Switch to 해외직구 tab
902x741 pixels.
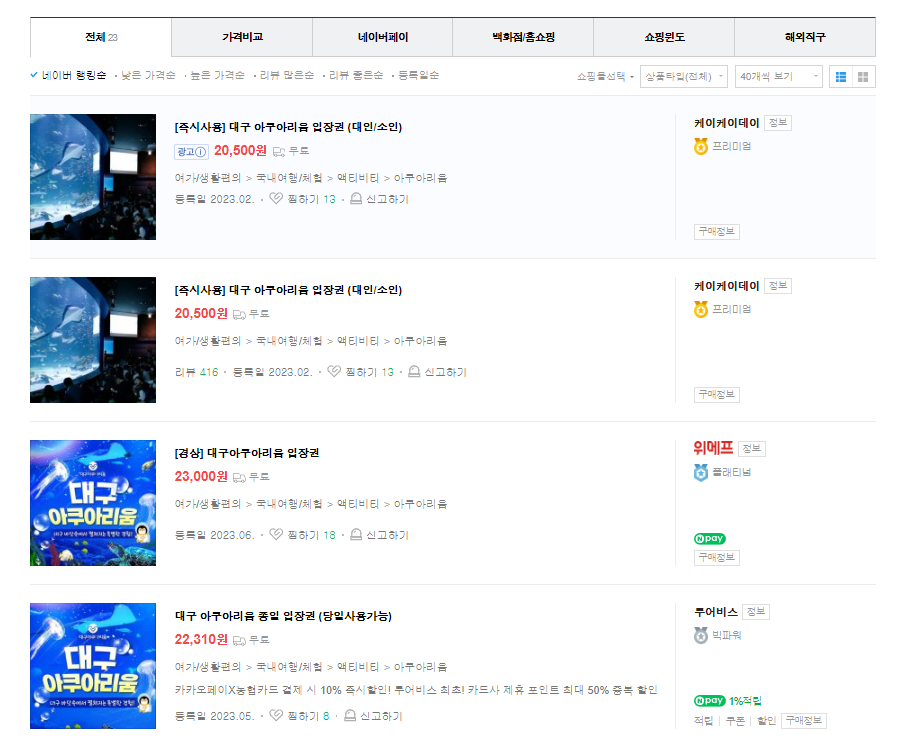[805, 37]
